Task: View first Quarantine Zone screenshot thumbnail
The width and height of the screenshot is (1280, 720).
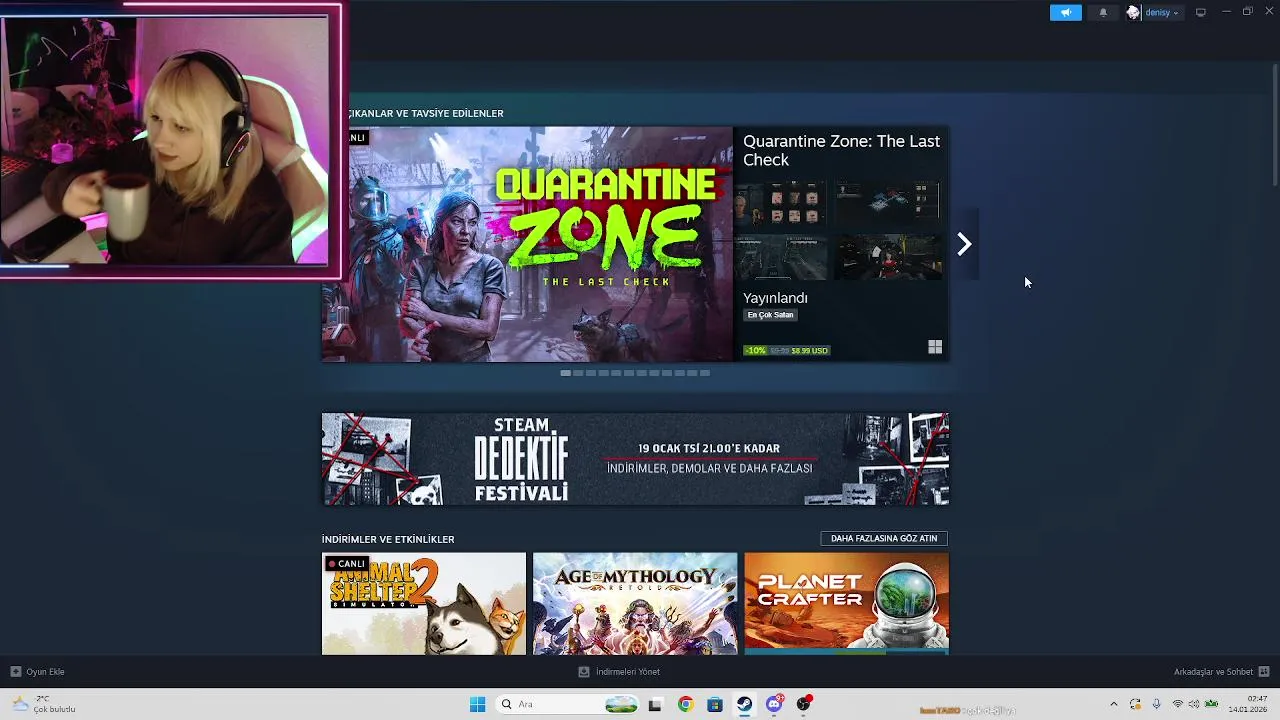Action: click(781, 205)
